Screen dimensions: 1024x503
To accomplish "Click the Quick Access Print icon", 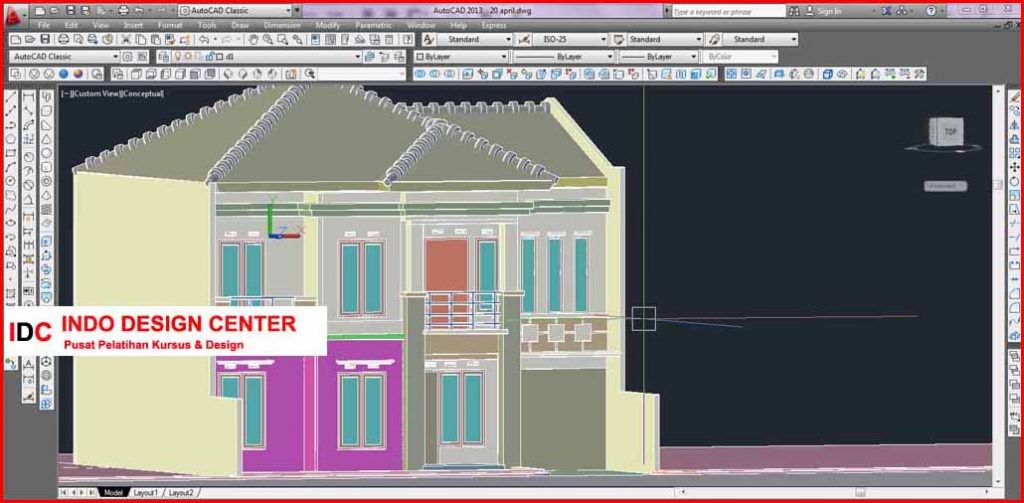I will (x=123, y=11).
